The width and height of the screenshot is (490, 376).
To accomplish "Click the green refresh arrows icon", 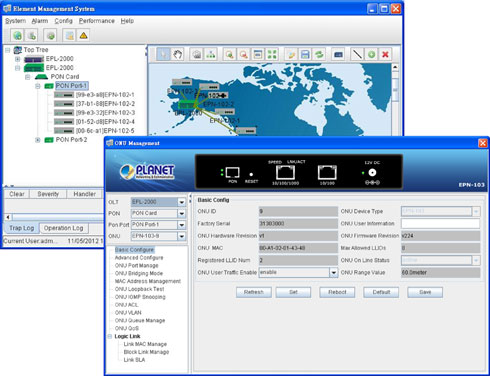I will click(319, 54).
